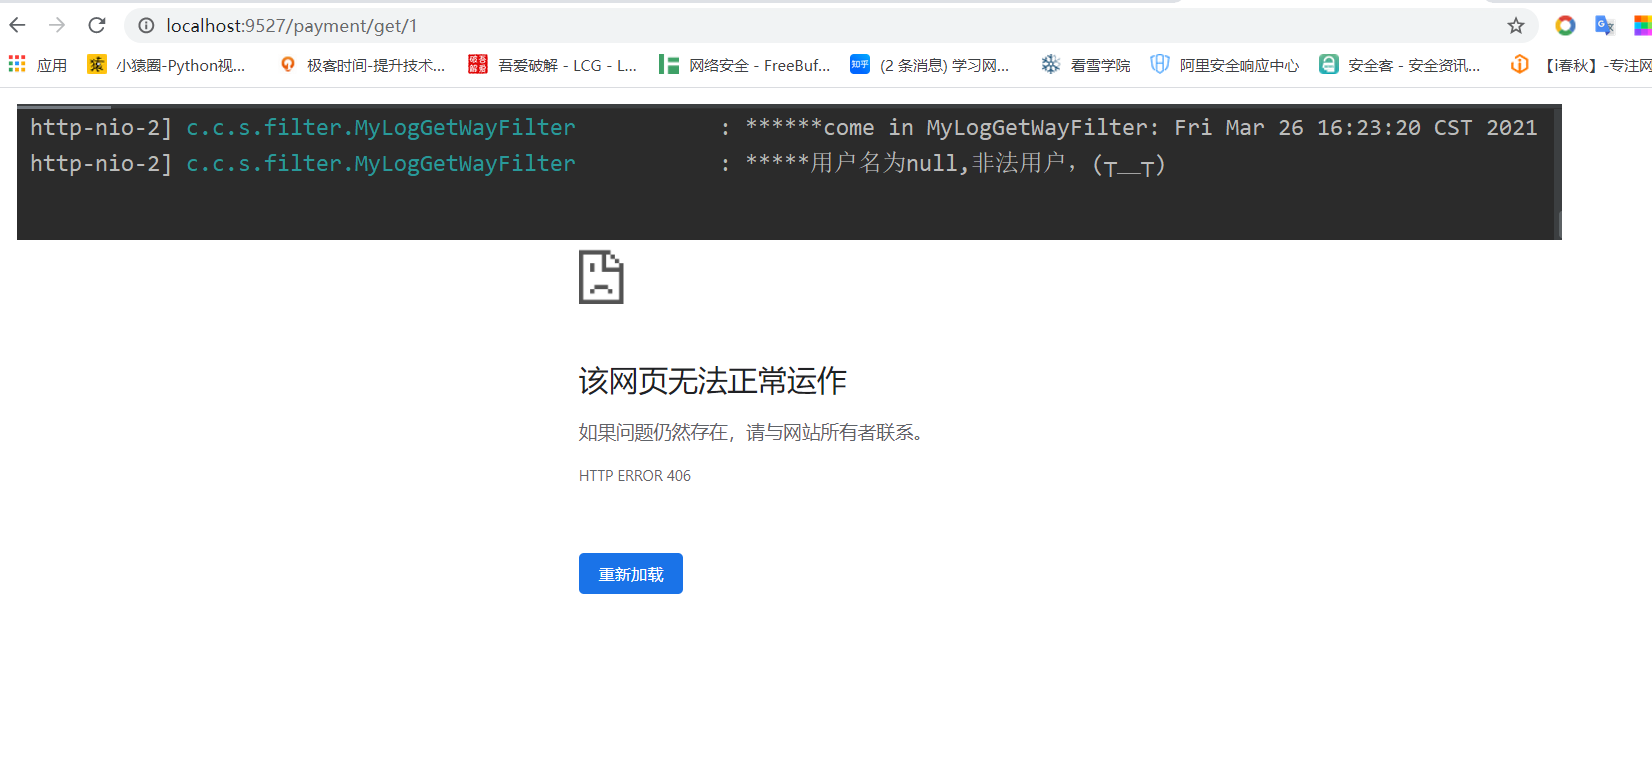The width and height of the screenshot is (1652, 782).
Task: Go back with the browser back arrow
Action: 18,25
